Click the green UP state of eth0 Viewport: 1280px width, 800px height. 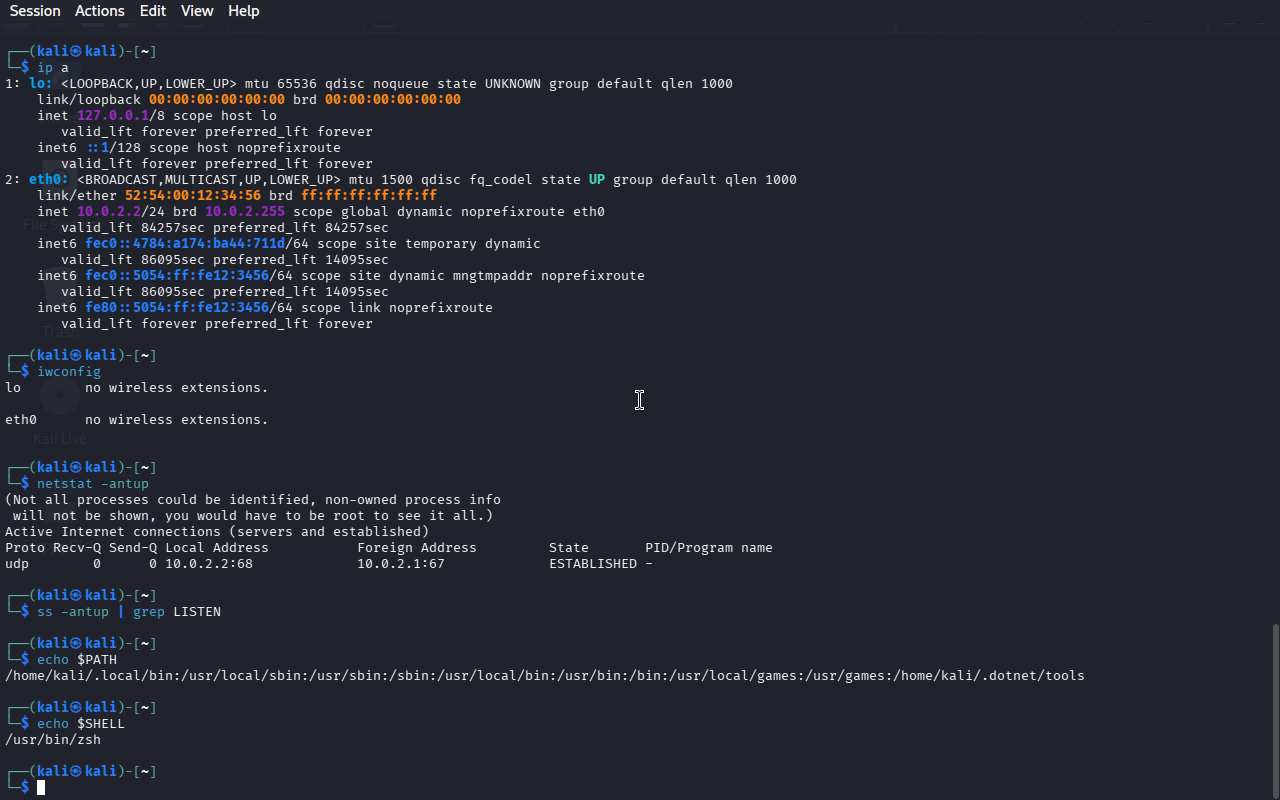click(597, 180)
